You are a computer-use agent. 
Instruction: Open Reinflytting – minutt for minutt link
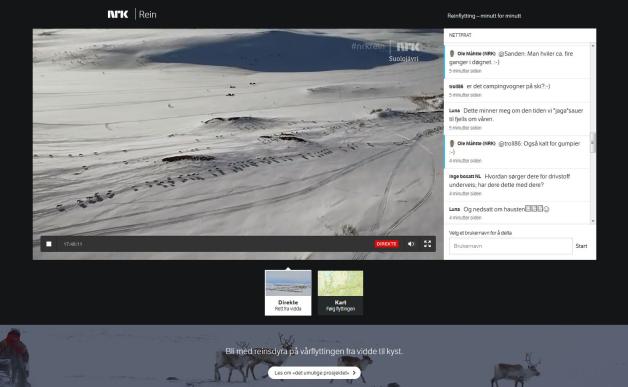(x=484, y=16)
